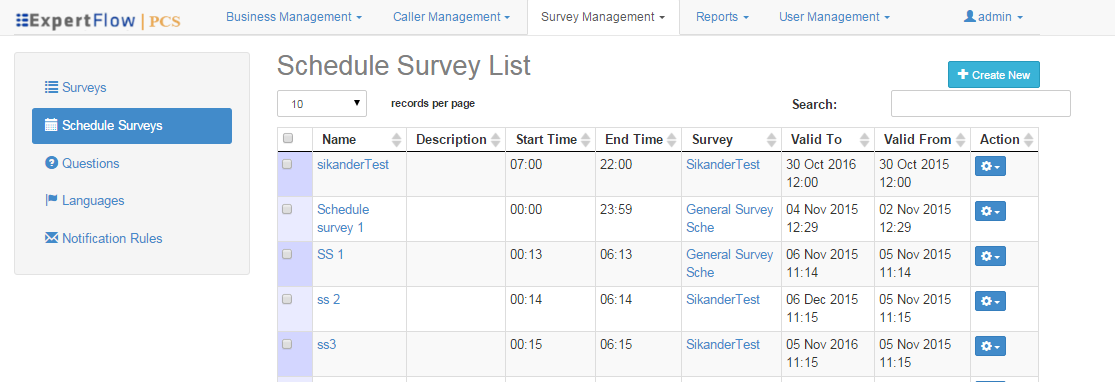Viewport: 1115px width, 382px height.
Task: Open the Survey Management menu
Action: (x=603, y=16)
